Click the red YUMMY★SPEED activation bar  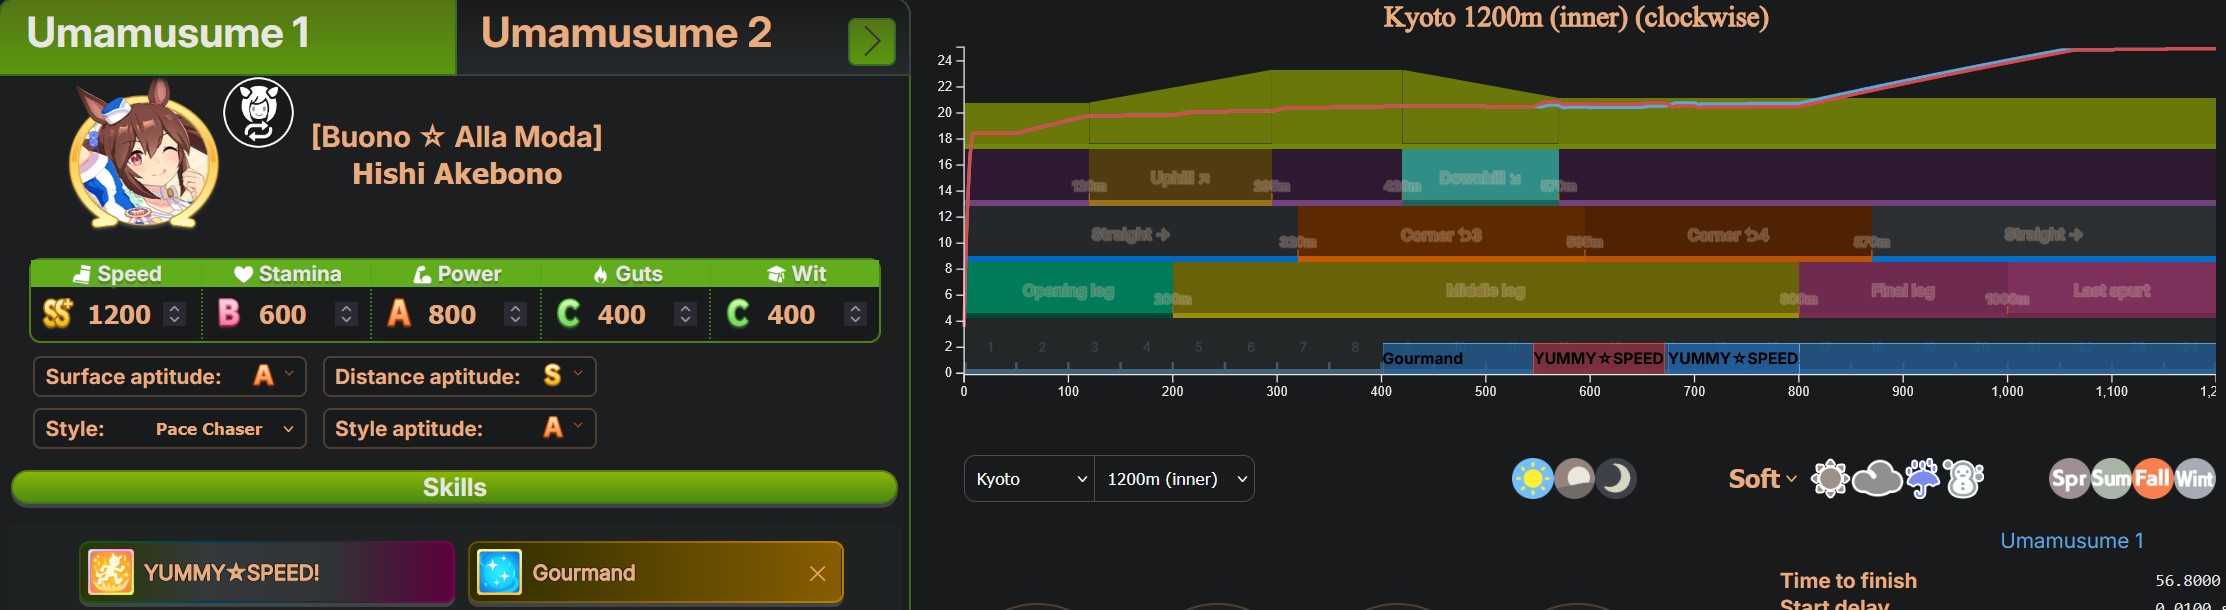(1599, 358)
